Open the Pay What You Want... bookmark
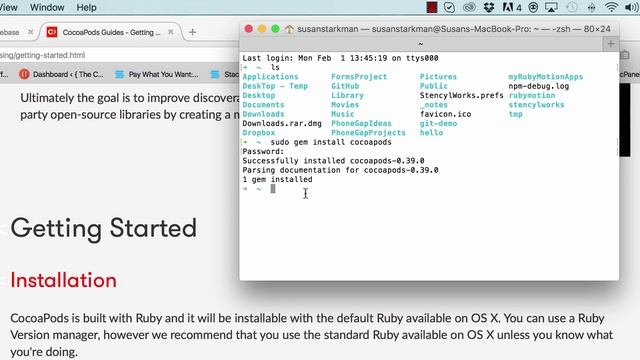 click(x=156, y=74)
